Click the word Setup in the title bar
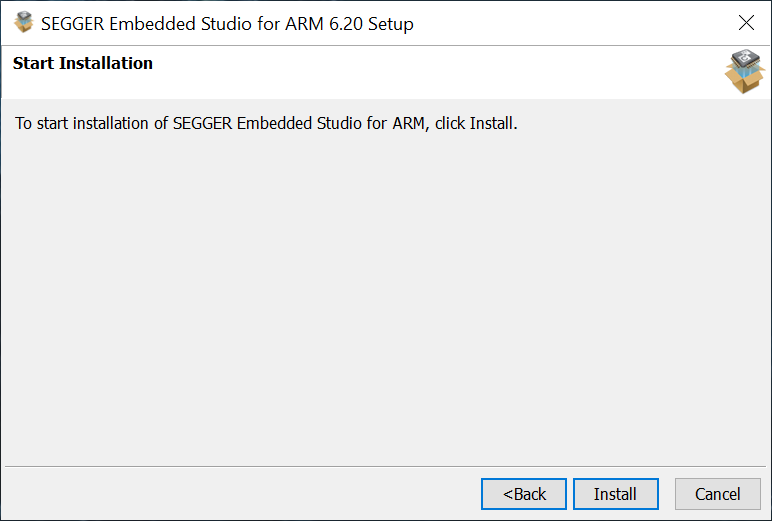The width and height of the screenshot is (772, 521). point(391,23)
